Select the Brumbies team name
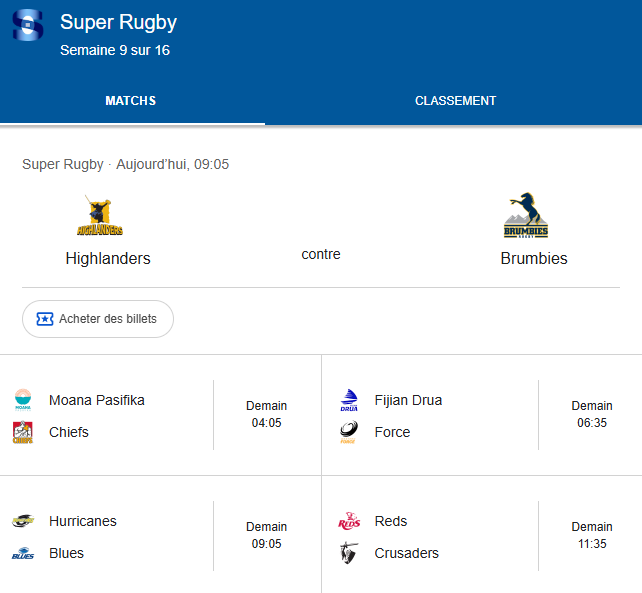 [x=534, y=259]
